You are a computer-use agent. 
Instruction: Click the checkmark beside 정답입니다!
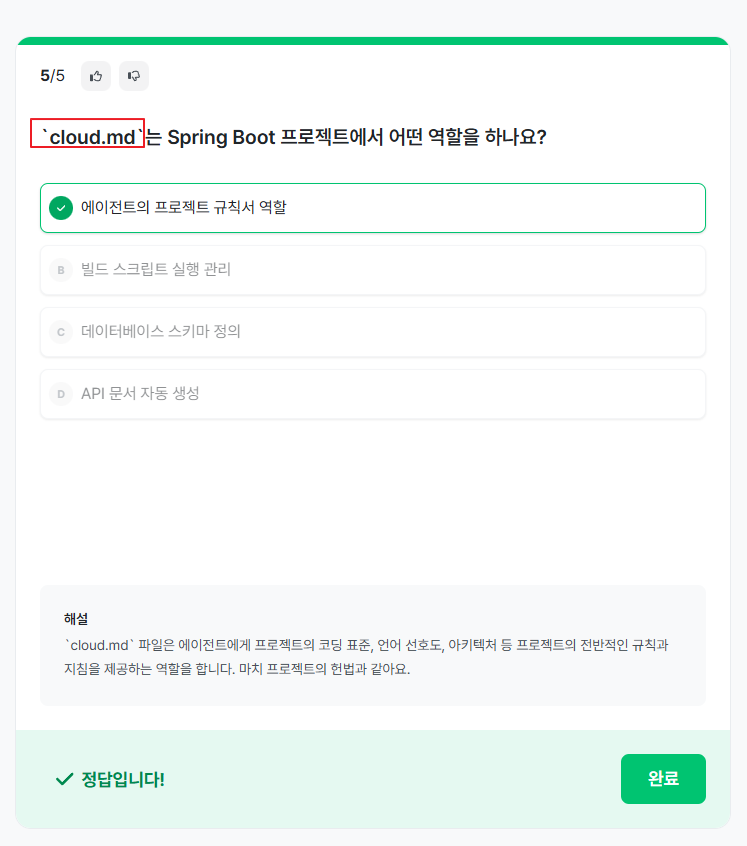pyautogui.click(x=65, y=779)
